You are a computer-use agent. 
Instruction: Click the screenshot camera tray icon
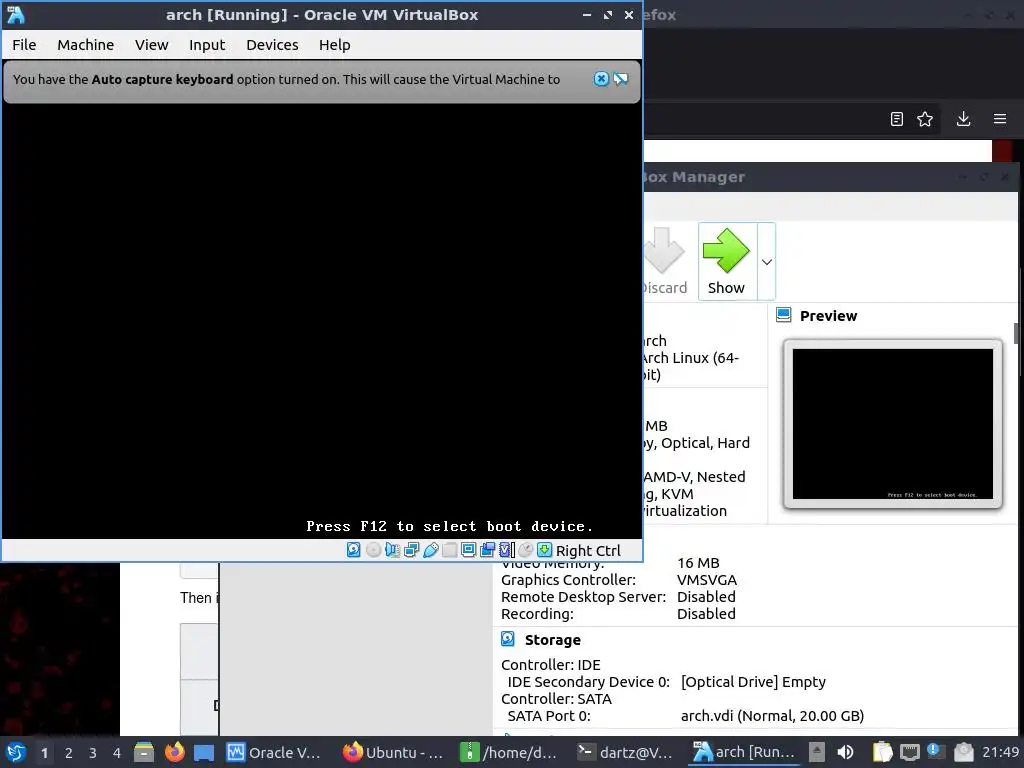(x=963, y=752)
